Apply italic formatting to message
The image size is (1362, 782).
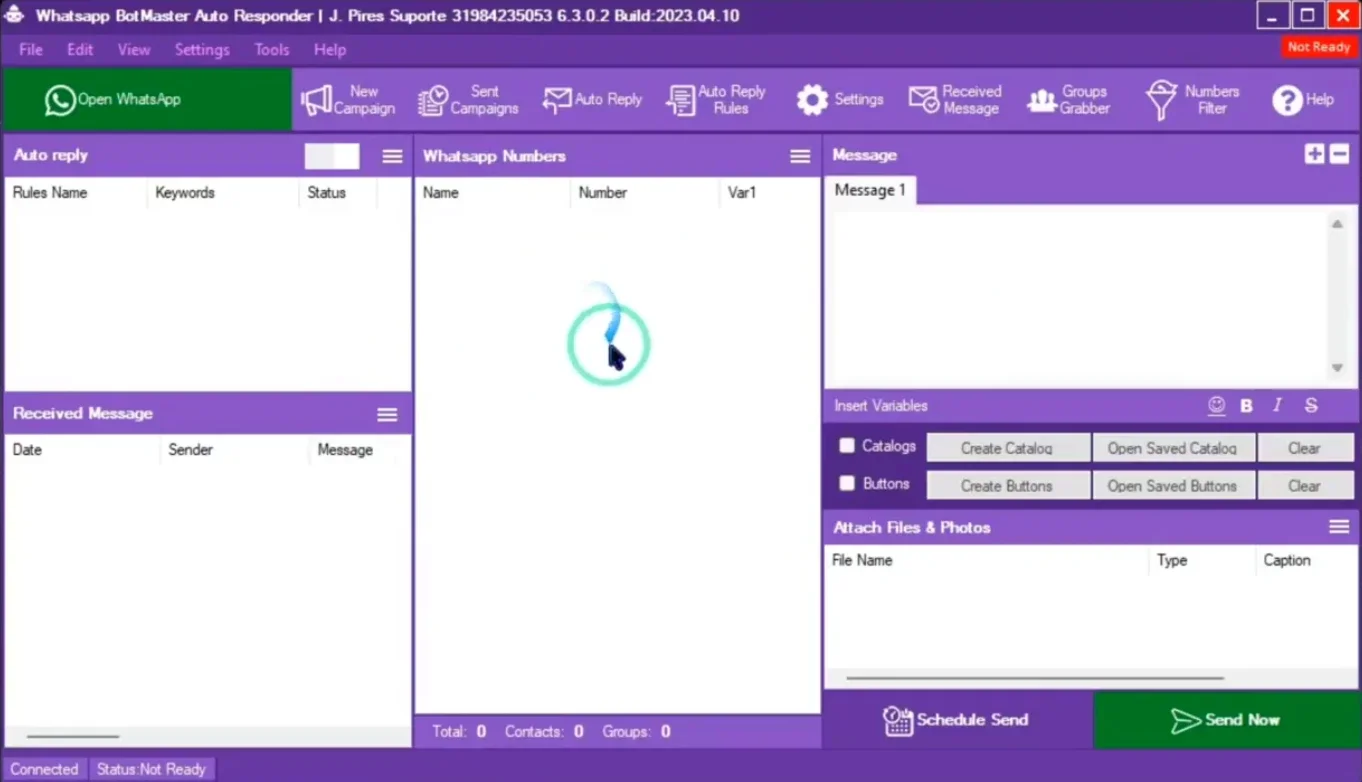coord(1277,405)
